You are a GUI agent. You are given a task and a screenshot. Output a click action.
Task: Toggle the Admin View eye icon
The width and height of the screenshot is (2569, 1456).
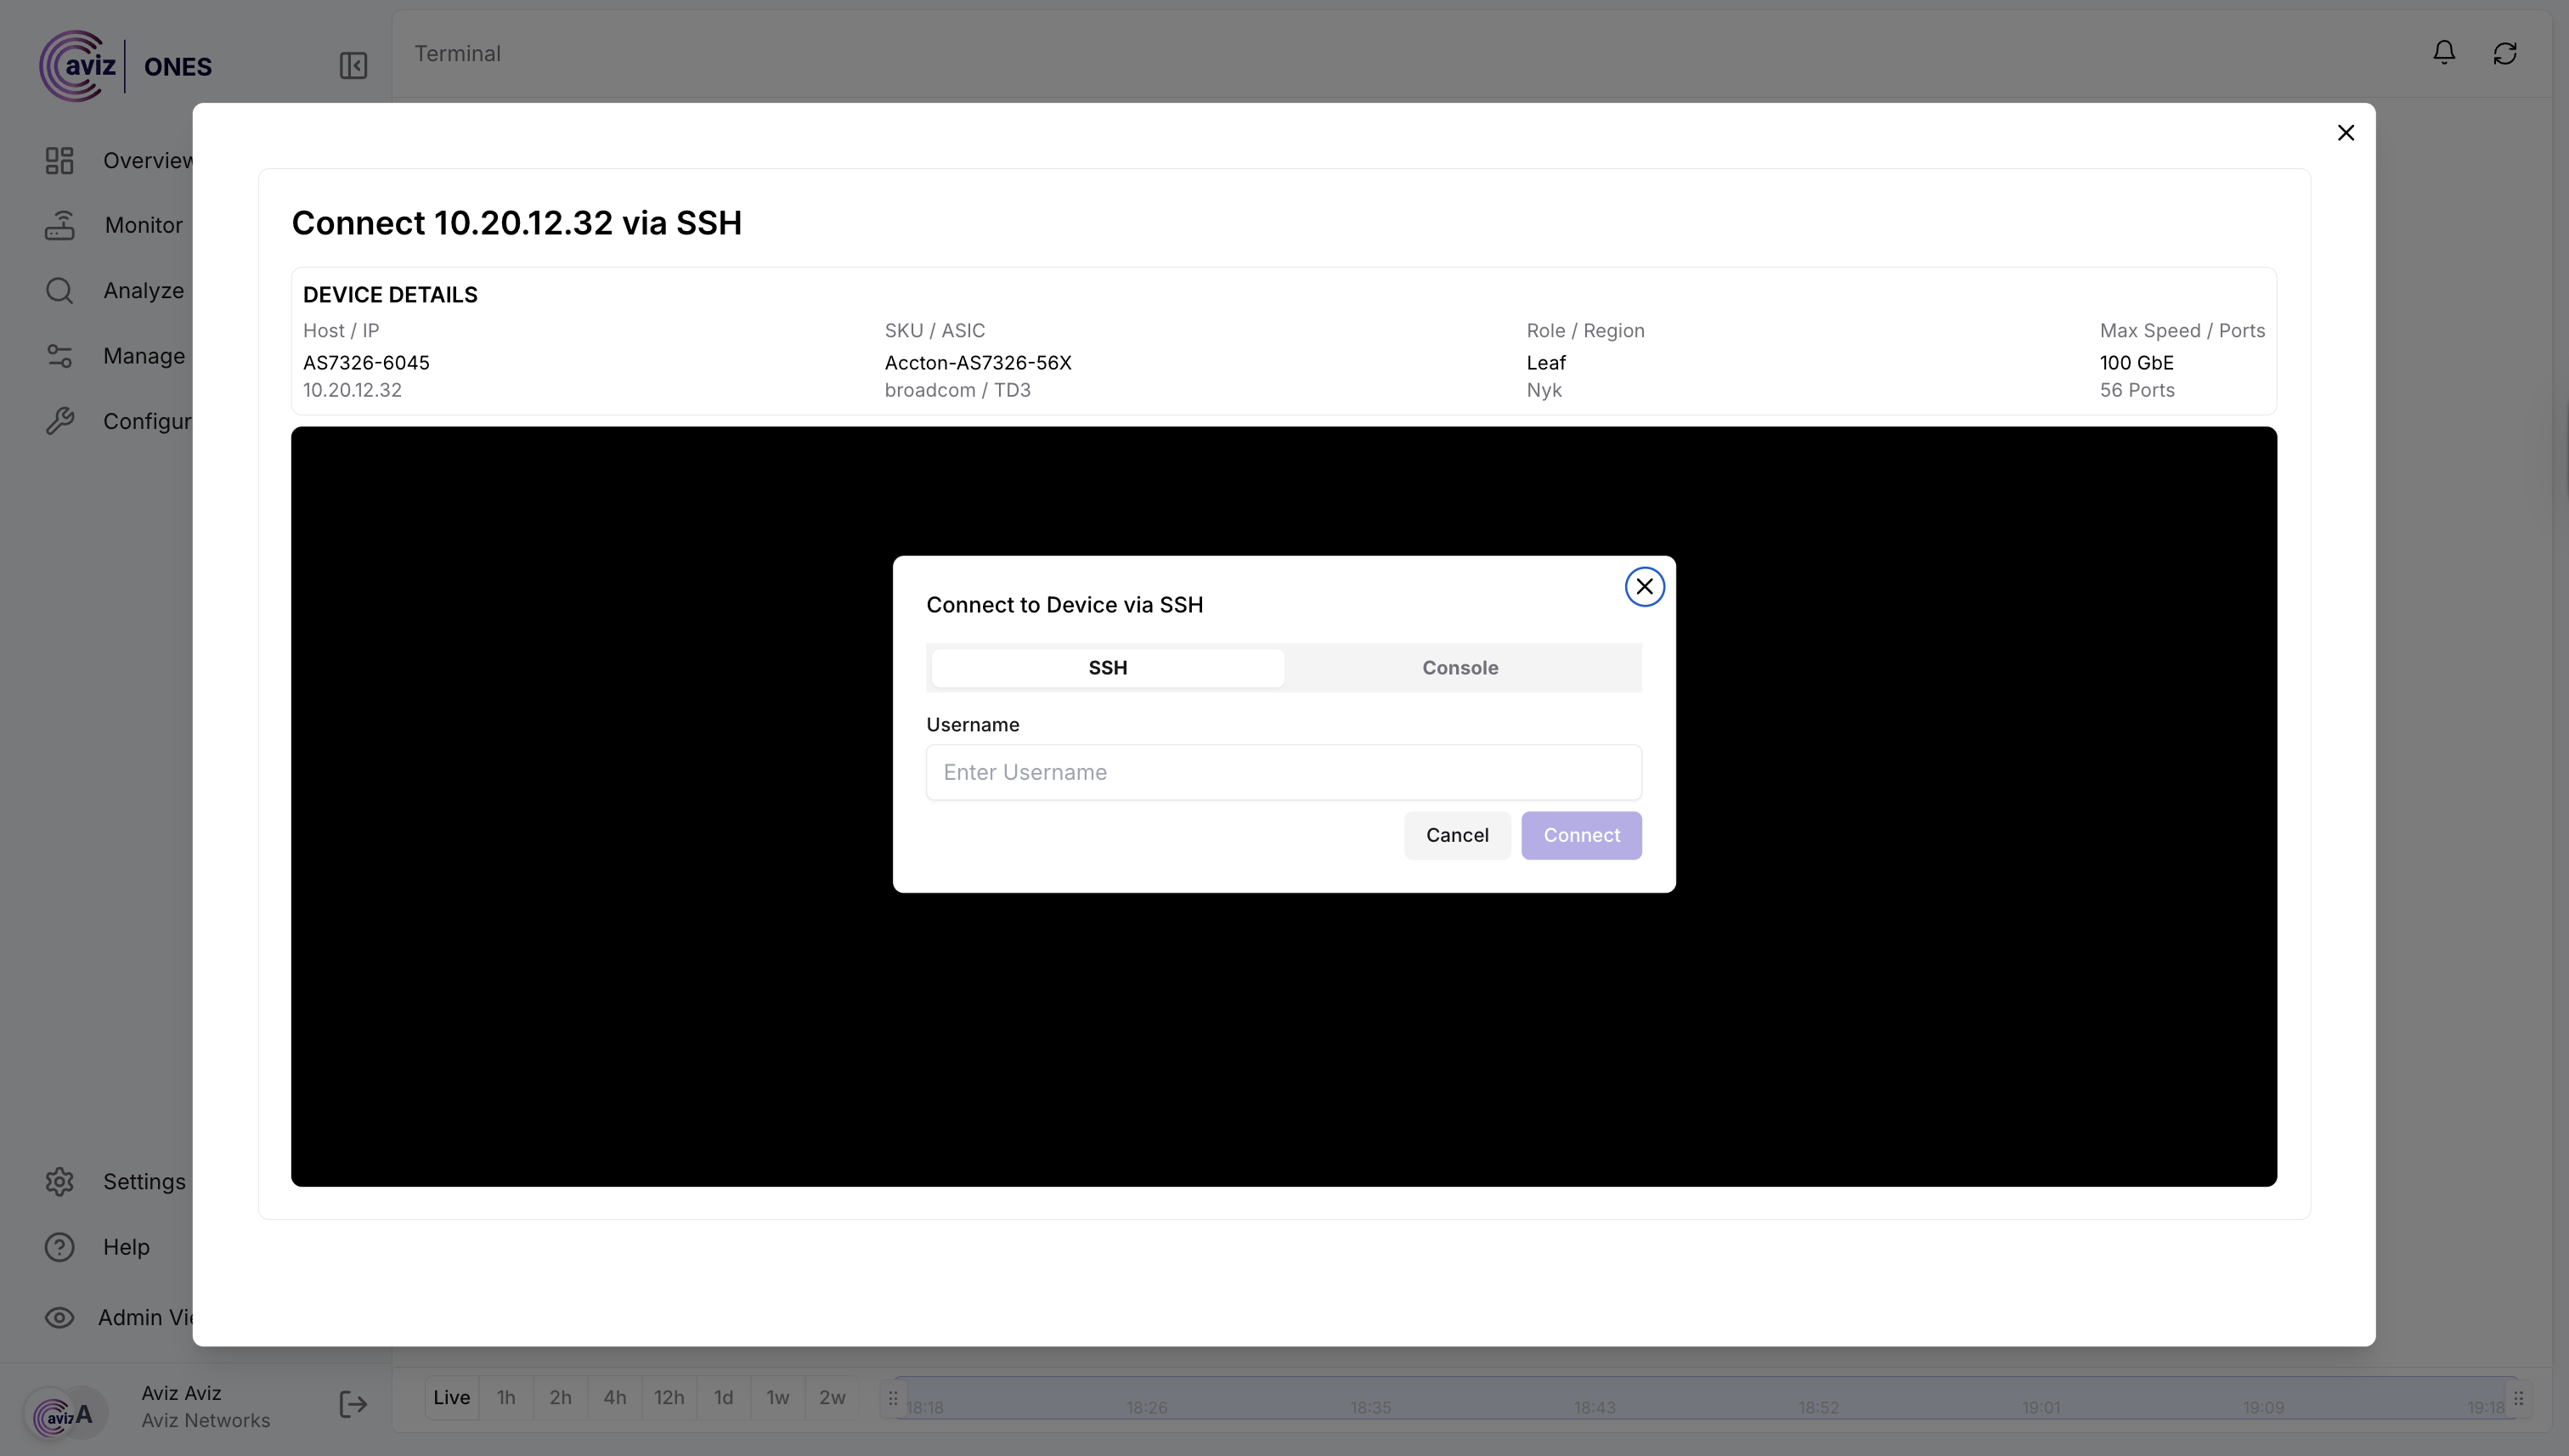click(x=59, y=1317)
